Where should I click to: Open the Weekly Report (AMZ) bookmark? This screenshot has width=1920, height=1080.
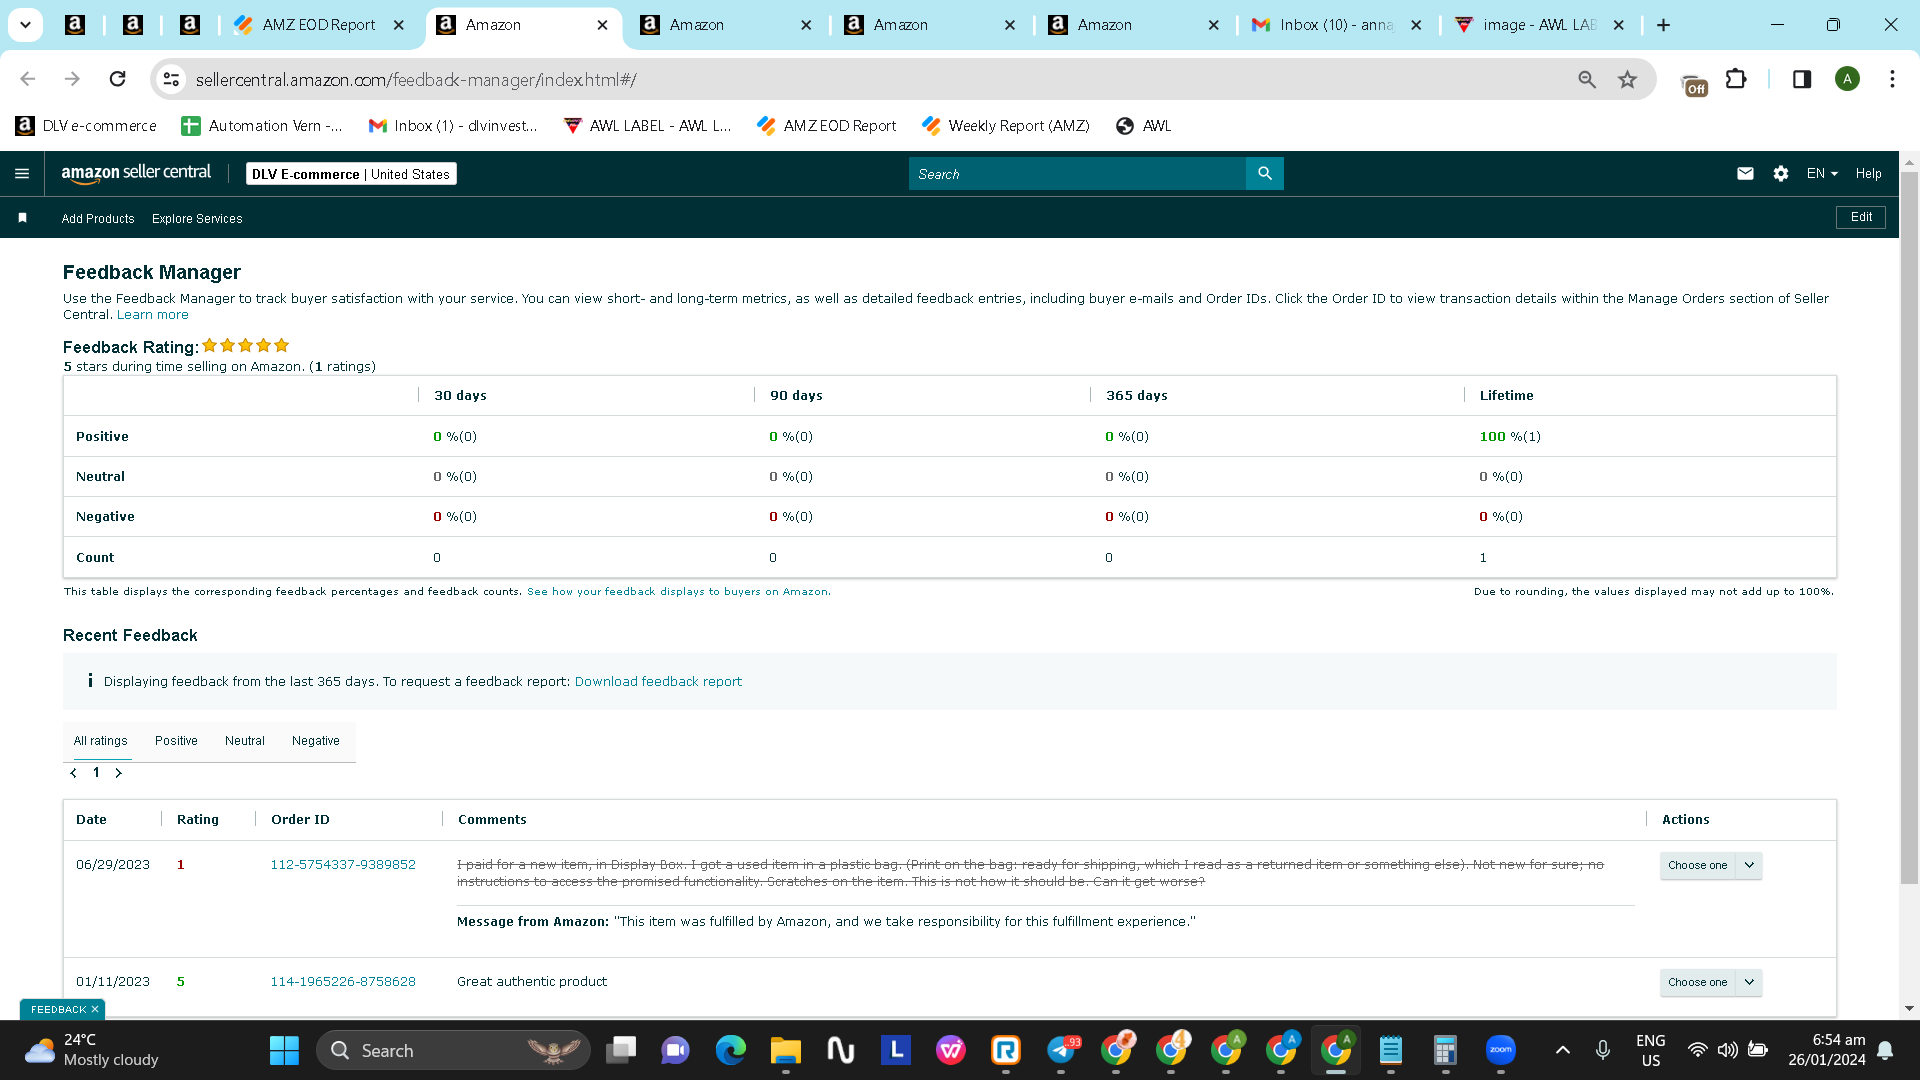1006,126
